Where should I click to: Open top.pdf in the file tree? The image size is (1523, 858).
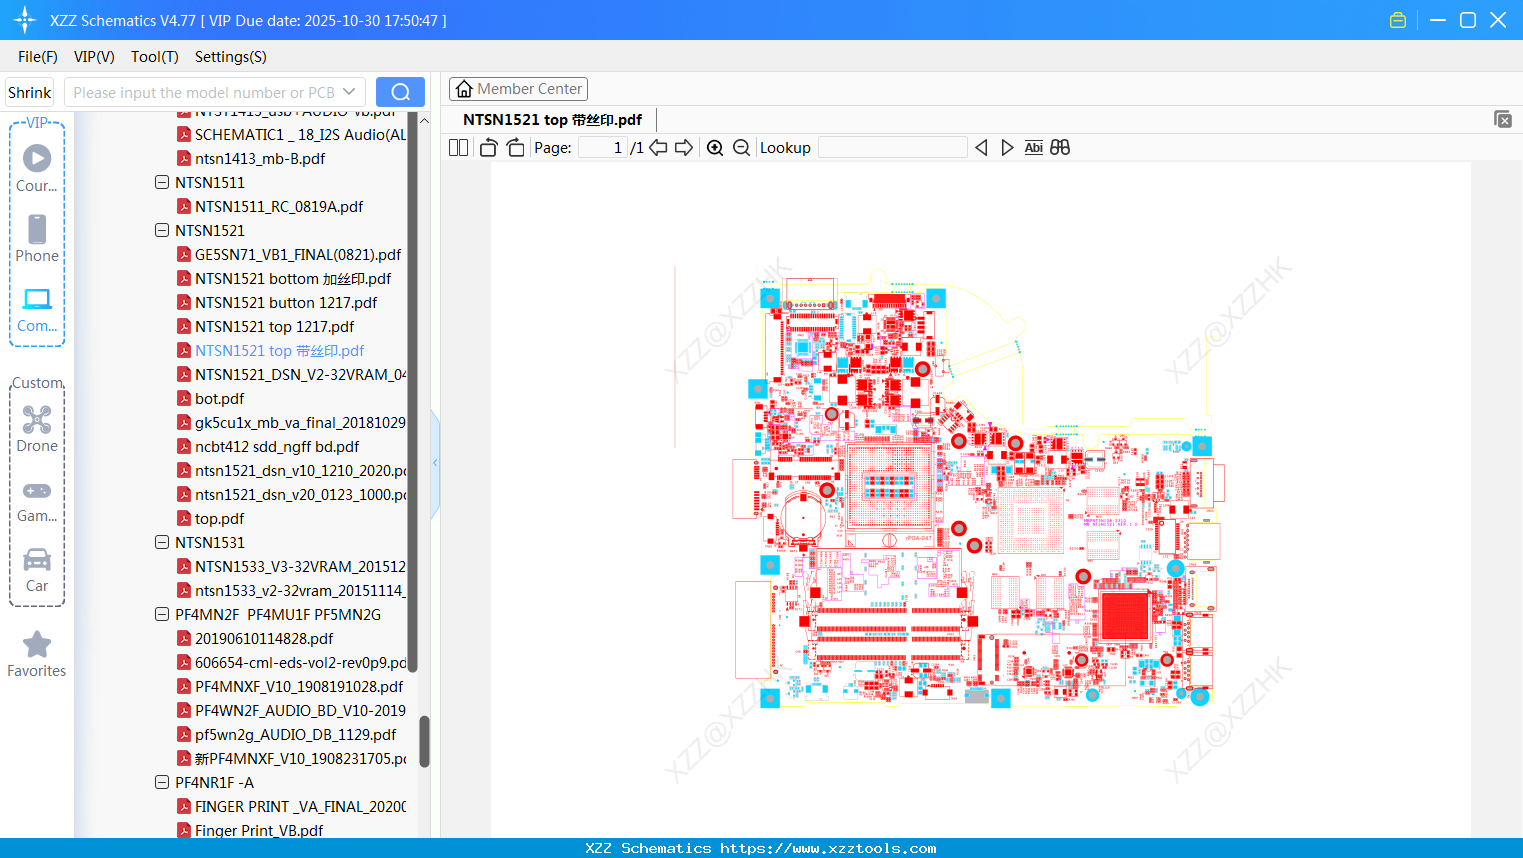[x=219, y=519]
